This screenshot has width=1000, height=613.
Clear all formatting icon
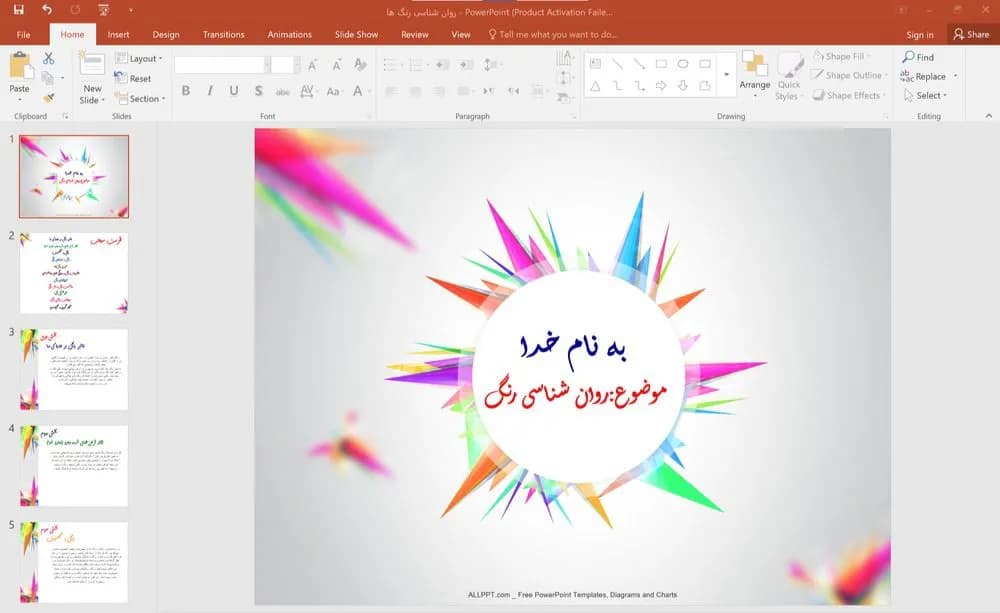click(360, 64)
